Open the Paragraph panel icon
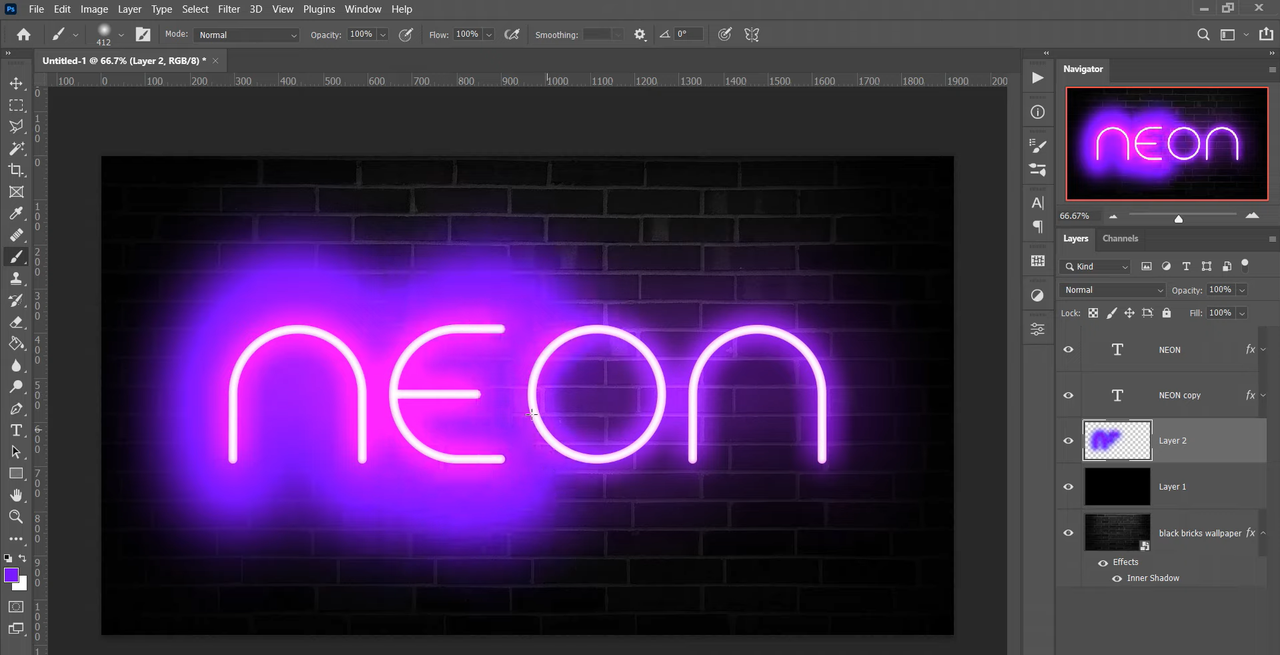This screenshot has width=1280, height=655. pos(1038,227)
